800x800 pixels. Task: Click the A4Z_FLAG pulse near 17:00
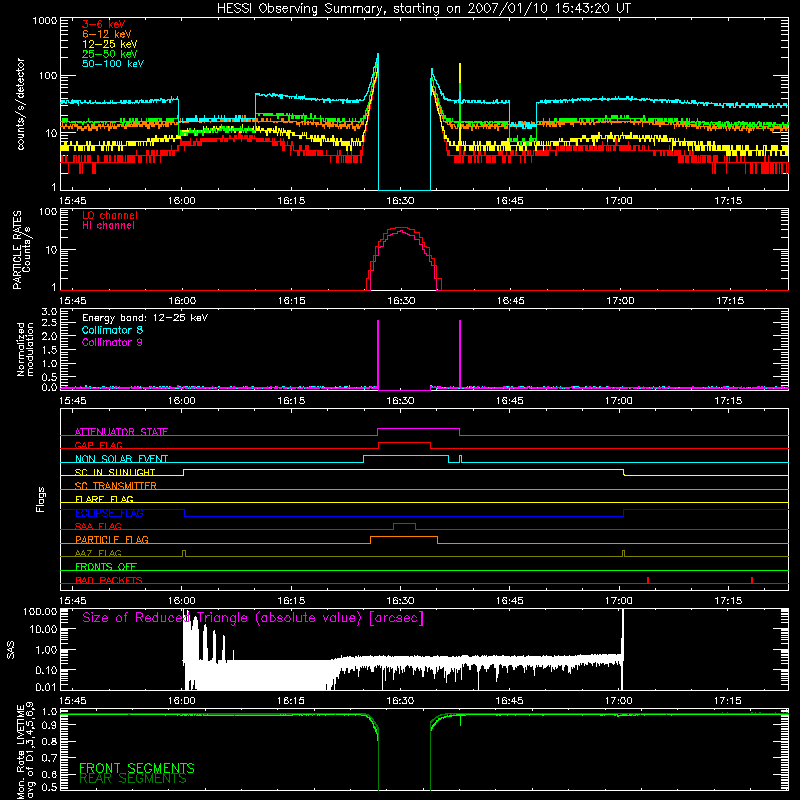point(623,554)
